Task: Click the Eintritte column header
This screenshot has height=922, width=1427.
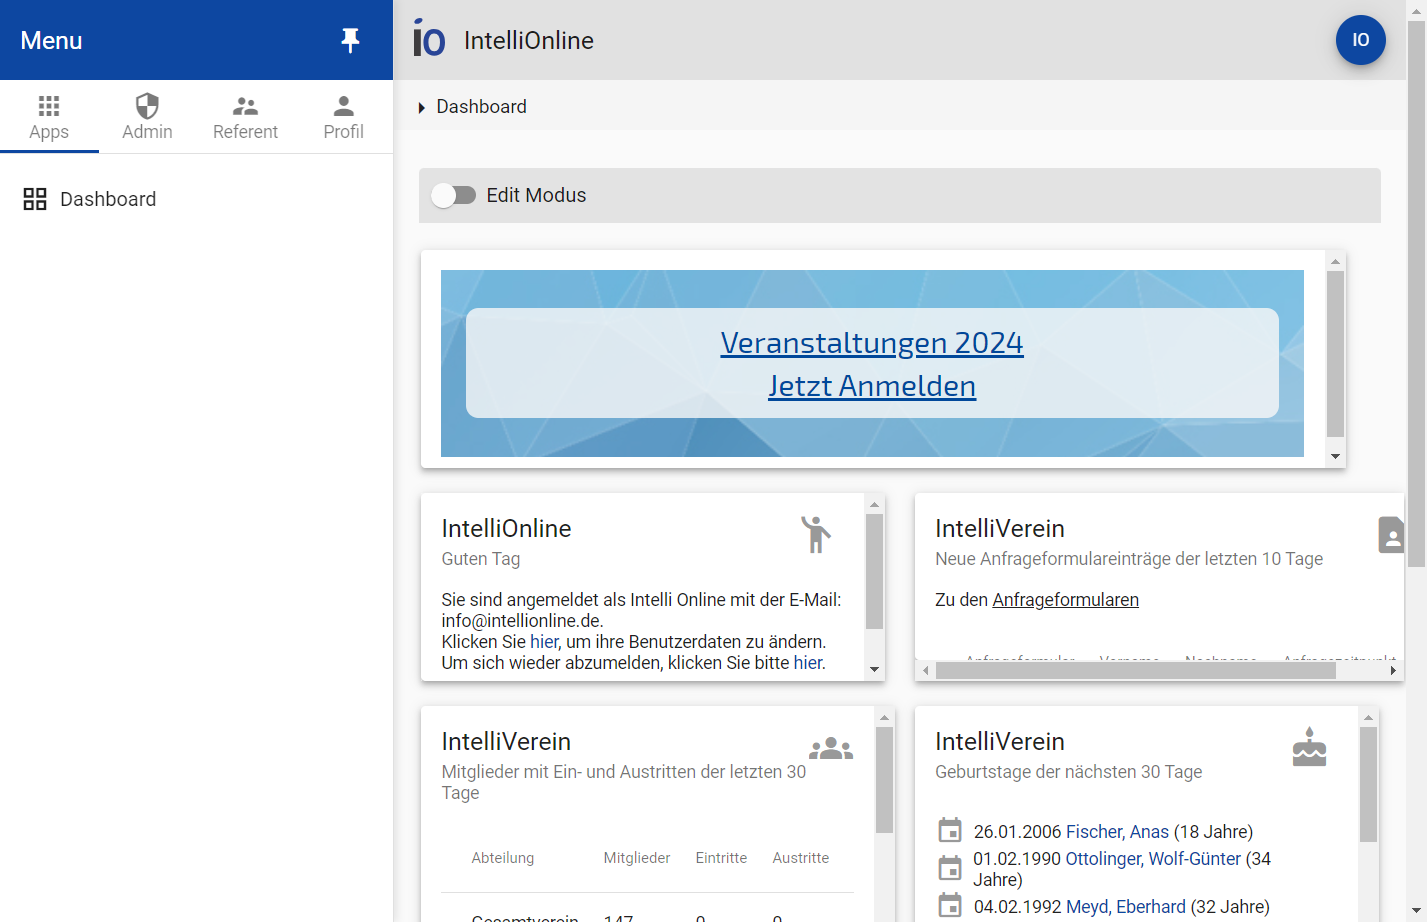Action: [x=721, y=858]
